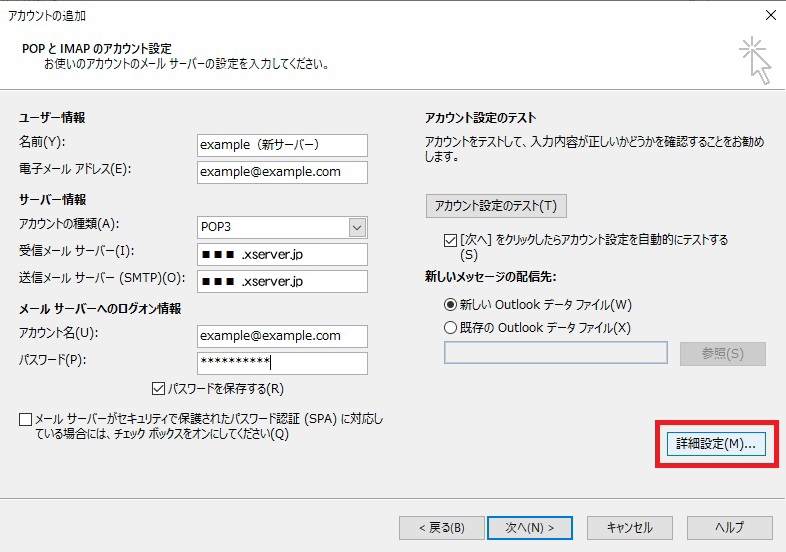Click the 電子メール アドレス input field
Image resolution: width=786 pixels, height=552 pixels.
282,172
